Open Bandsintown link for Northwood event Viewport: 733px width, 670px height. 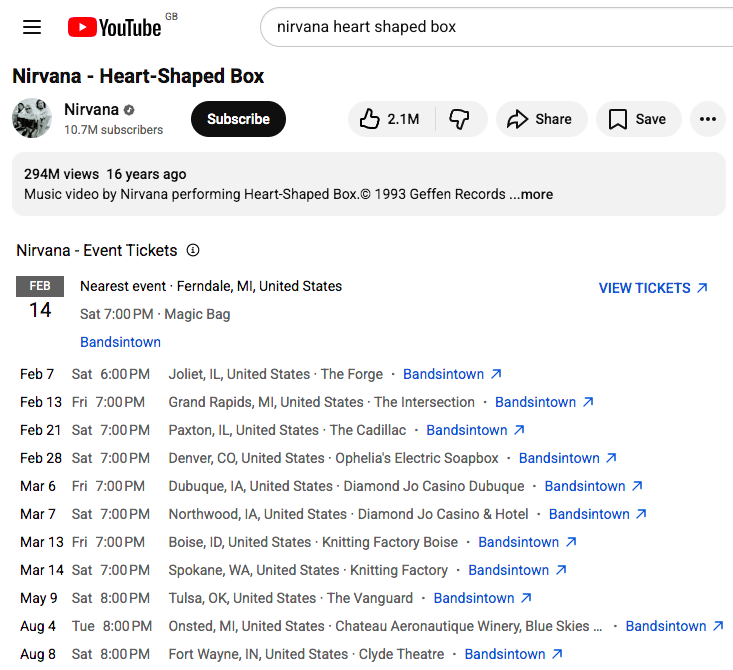(x=598, y=514)
